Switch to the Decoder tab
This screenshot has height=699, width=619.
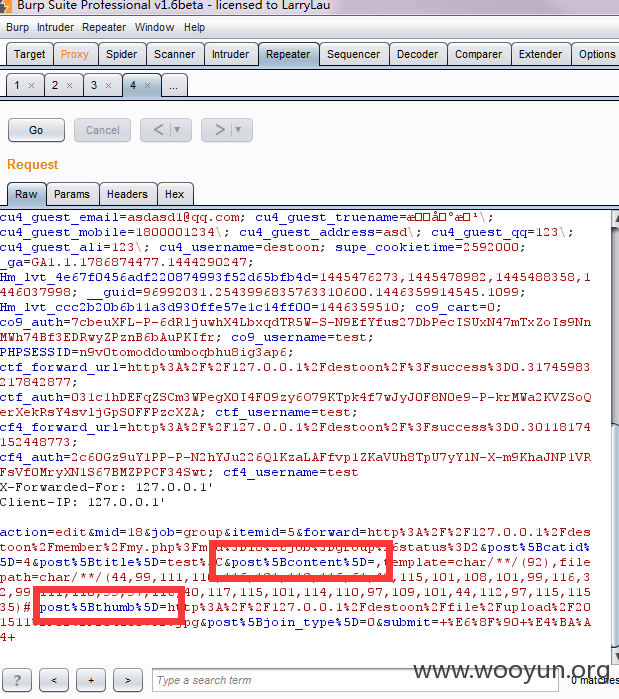(x=418, y=54)
